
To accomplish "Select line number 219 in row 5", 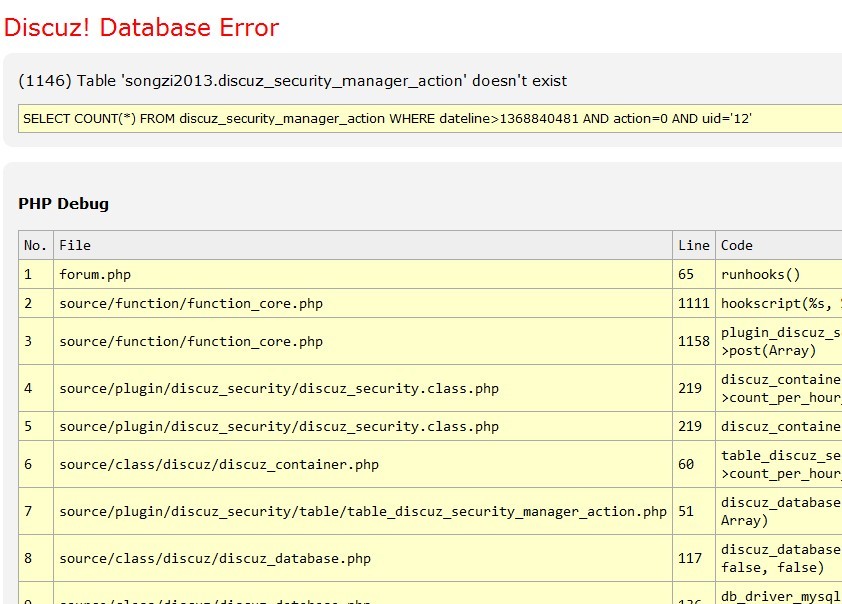I will (x=694, y=426).
